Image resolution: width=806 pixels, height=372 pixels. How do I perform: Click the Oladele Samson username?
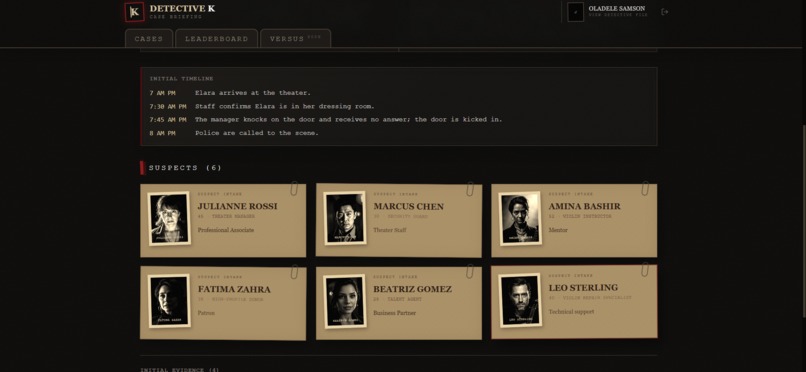[x=616, y=9]
